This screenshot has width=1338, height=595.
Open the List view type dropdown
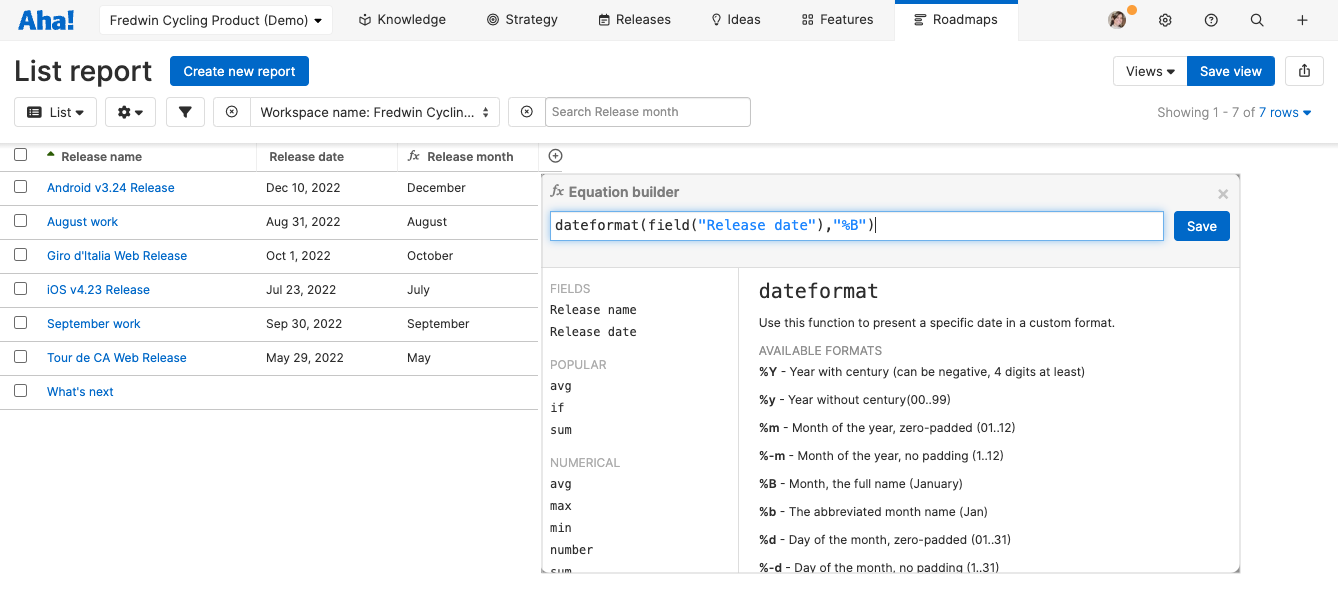pos(55,112)
